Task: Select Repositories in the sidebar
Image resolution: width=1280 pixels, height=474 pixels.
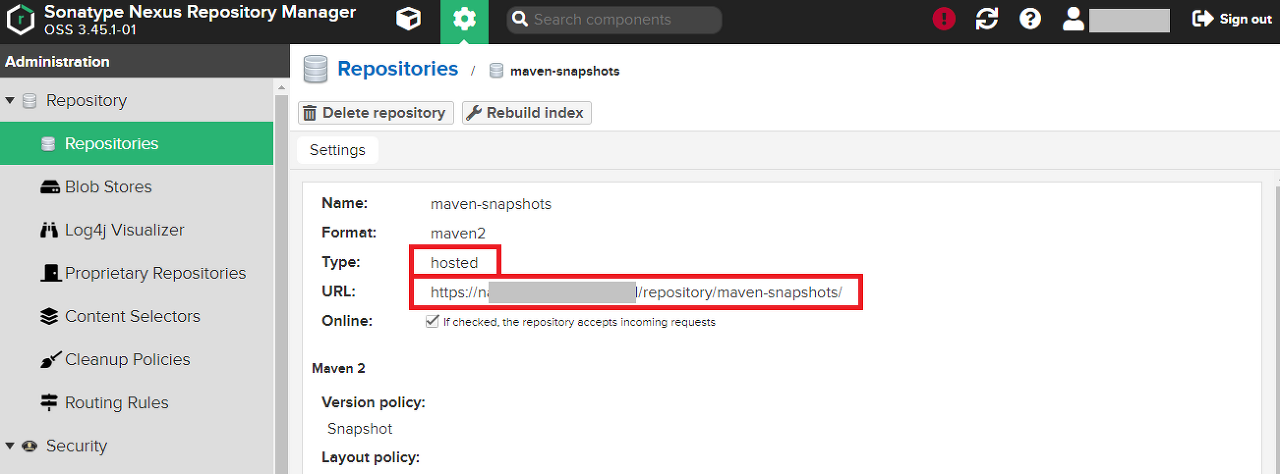Action: 136,143
